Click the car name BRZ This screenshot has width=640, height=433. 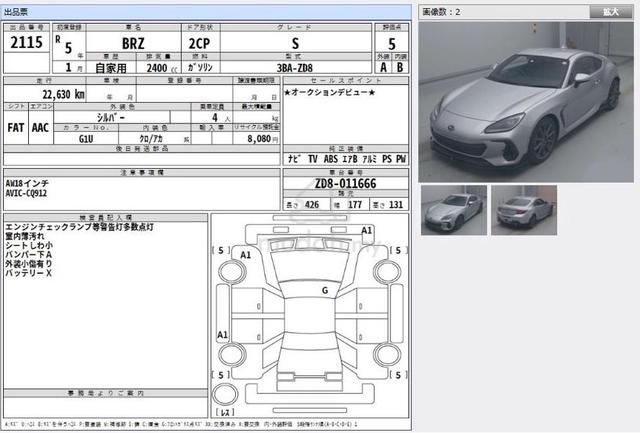pos(133,43)
